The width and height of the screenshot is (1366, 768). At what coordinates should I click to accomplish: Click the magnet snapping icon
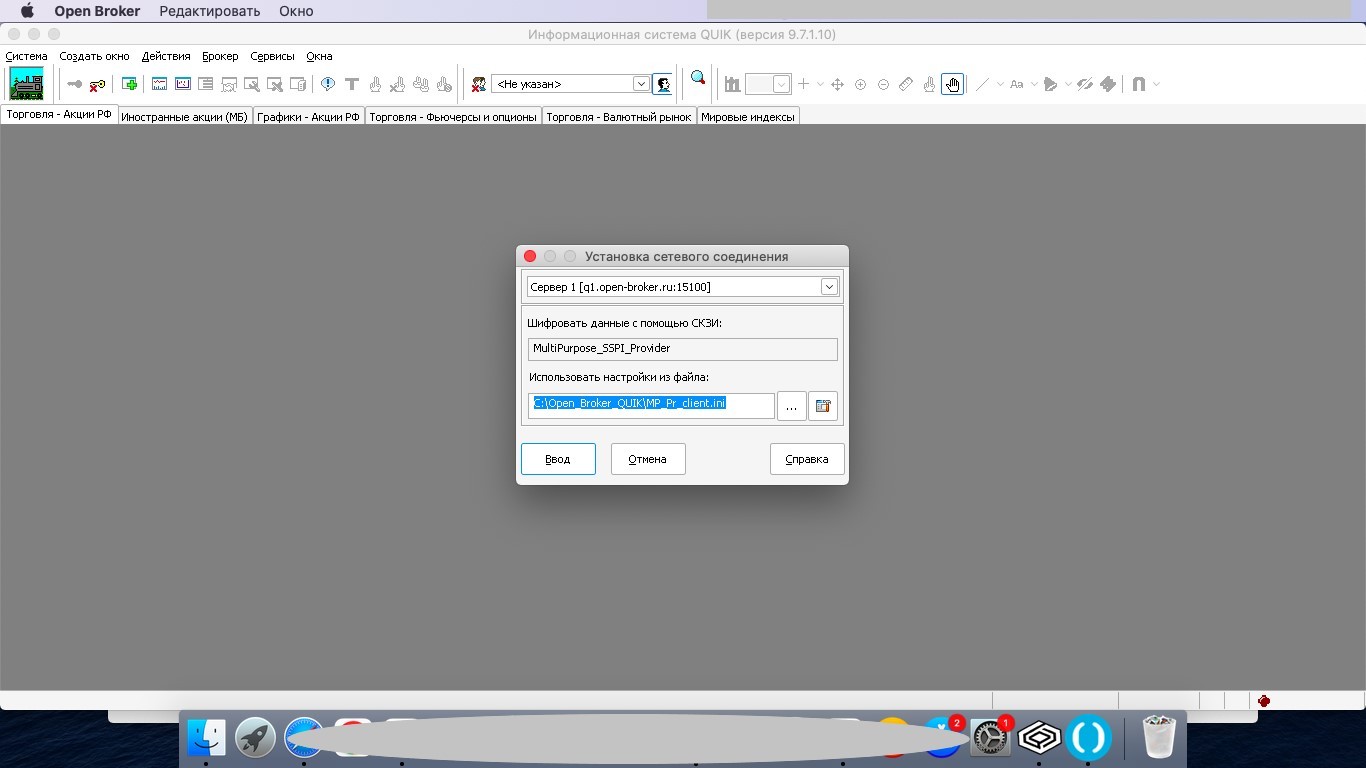[x=1138, y=84]
